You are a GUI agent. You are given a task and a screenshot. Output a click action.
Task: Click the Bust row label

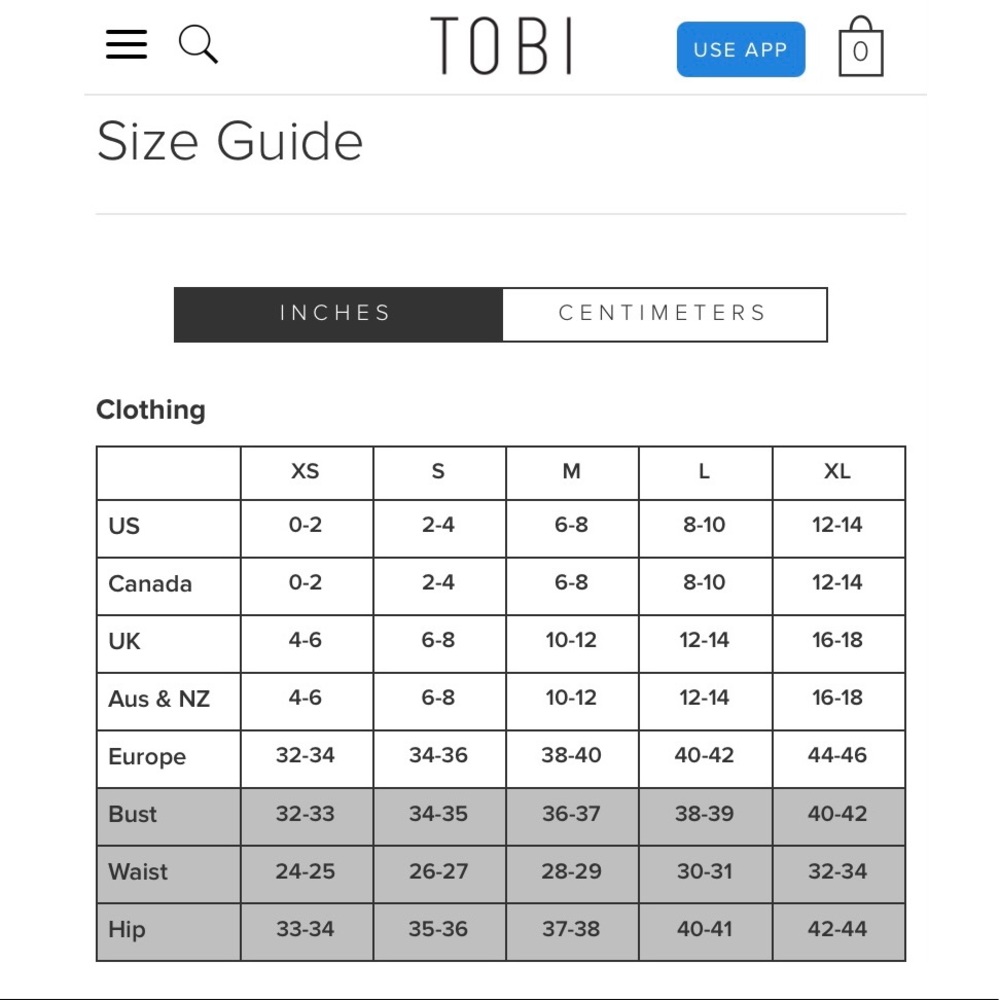point(133,814)
